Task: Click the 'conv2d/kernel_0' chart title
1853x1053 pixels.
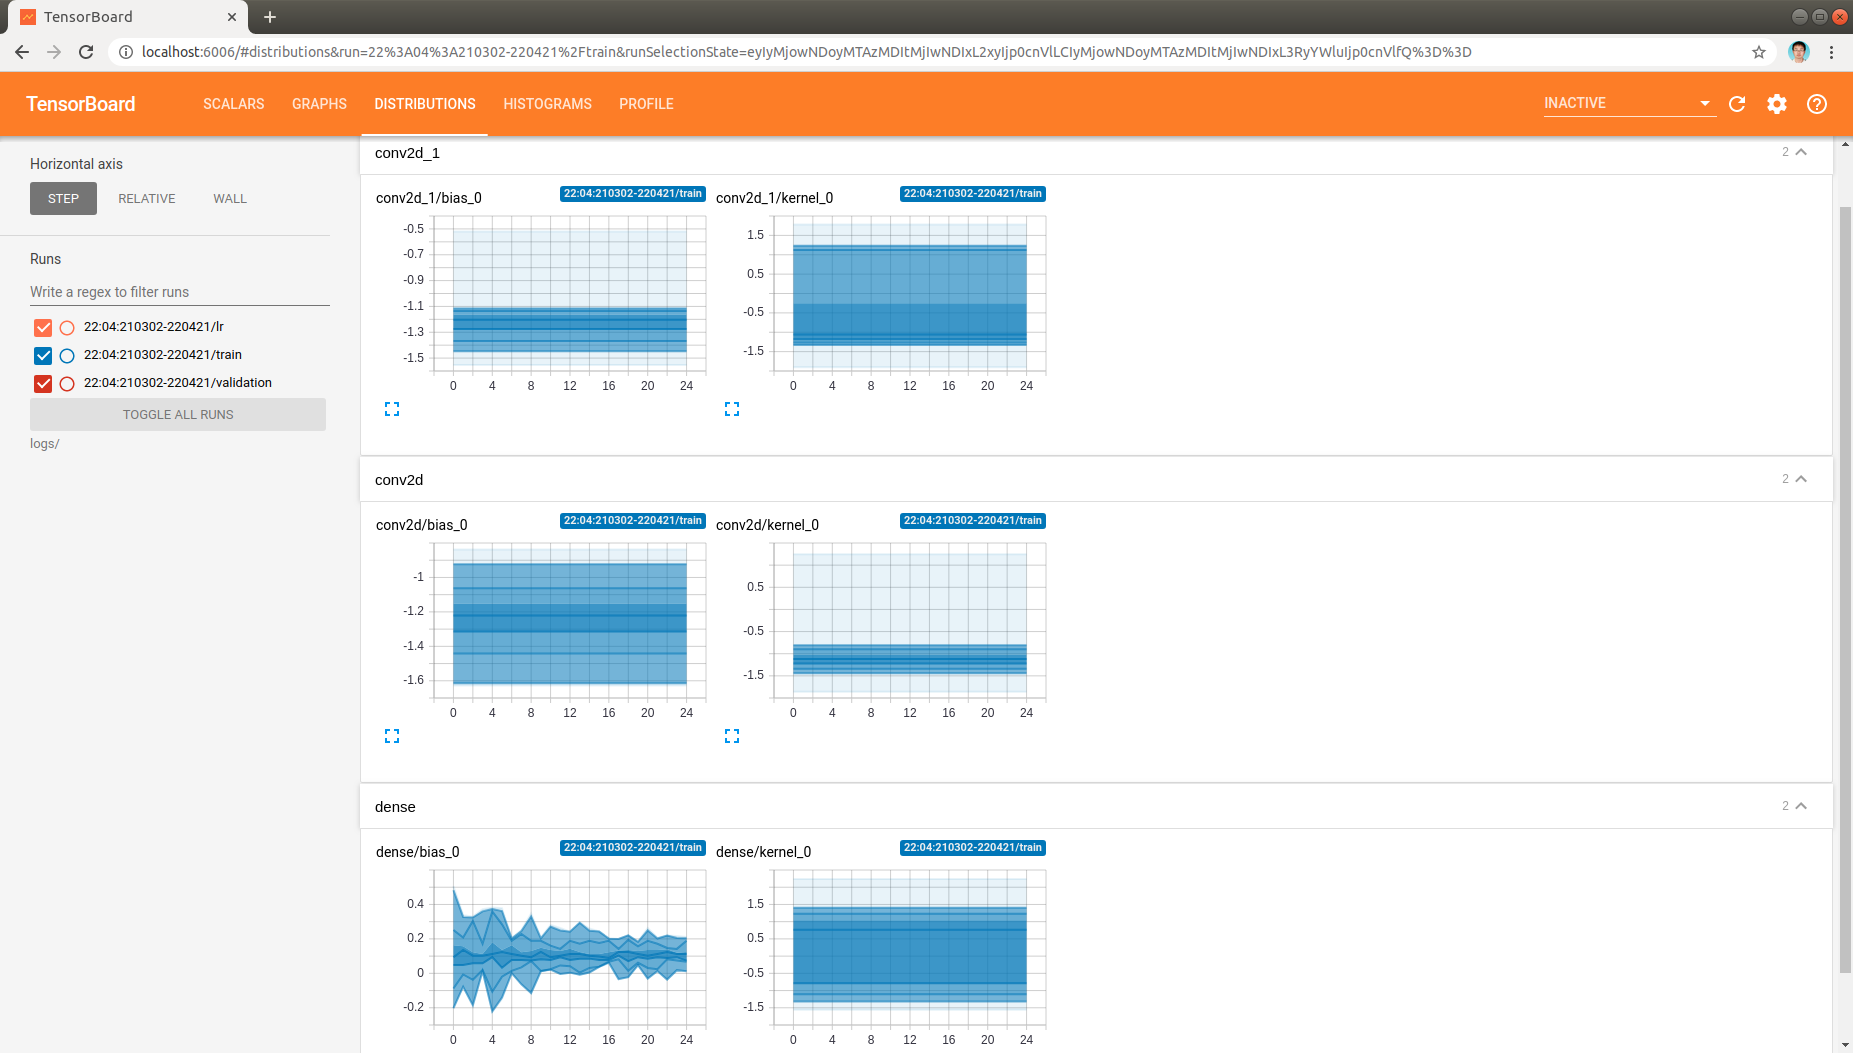Action: click(x=768, y=525)
